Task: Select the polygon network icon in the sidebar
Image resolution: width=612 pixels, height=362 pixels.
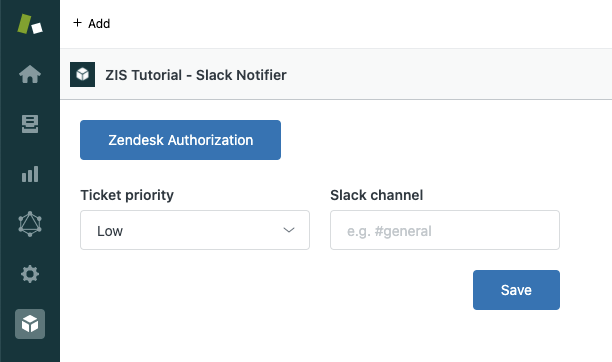Action: (30, 224)
